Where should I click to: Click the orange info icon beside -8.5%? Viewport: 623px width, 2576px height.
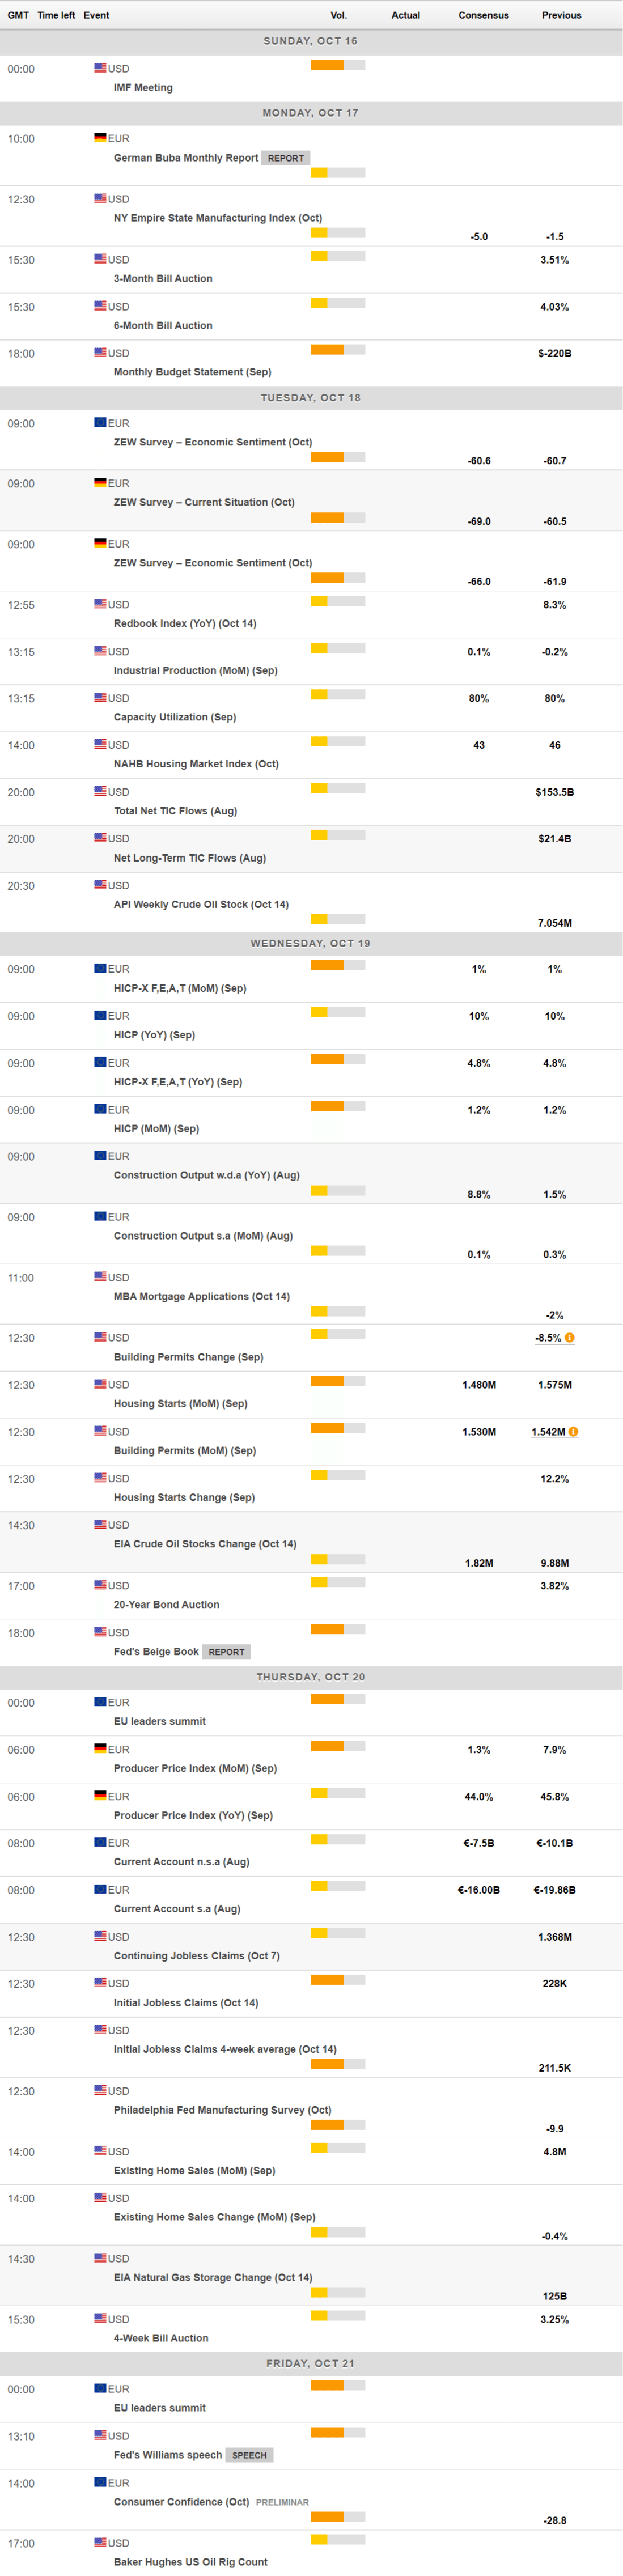[x=569, y=1337]
